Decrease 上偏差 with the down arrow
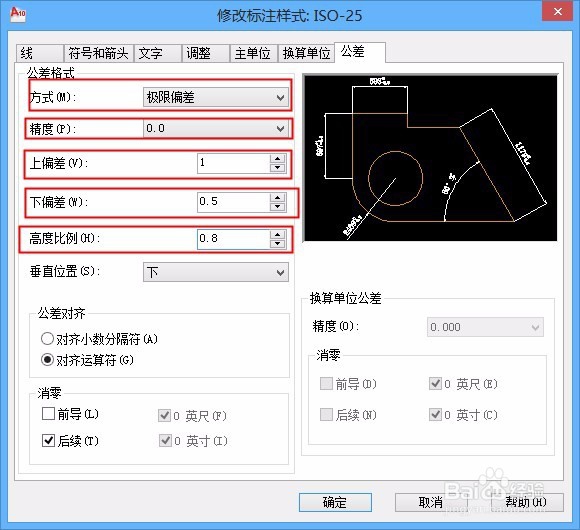The height and width of the screenshot is (530, 580). click(x=277, y=168)
